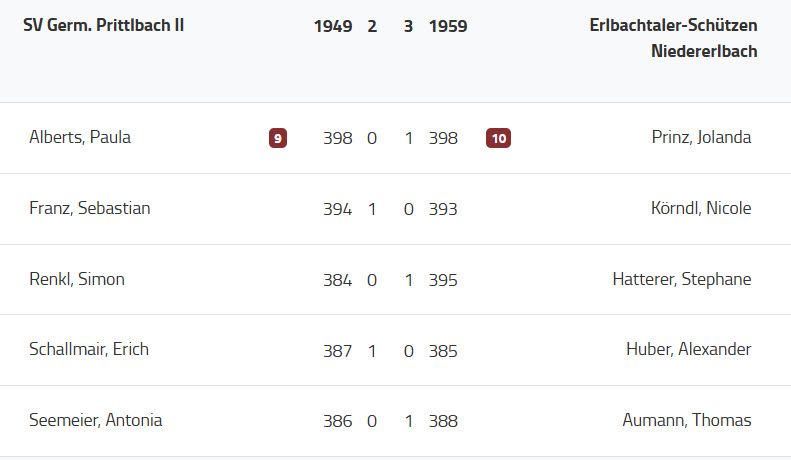Select Seemeier, Antonia's name
Viewport: 791px width, 460px height.
96,421
